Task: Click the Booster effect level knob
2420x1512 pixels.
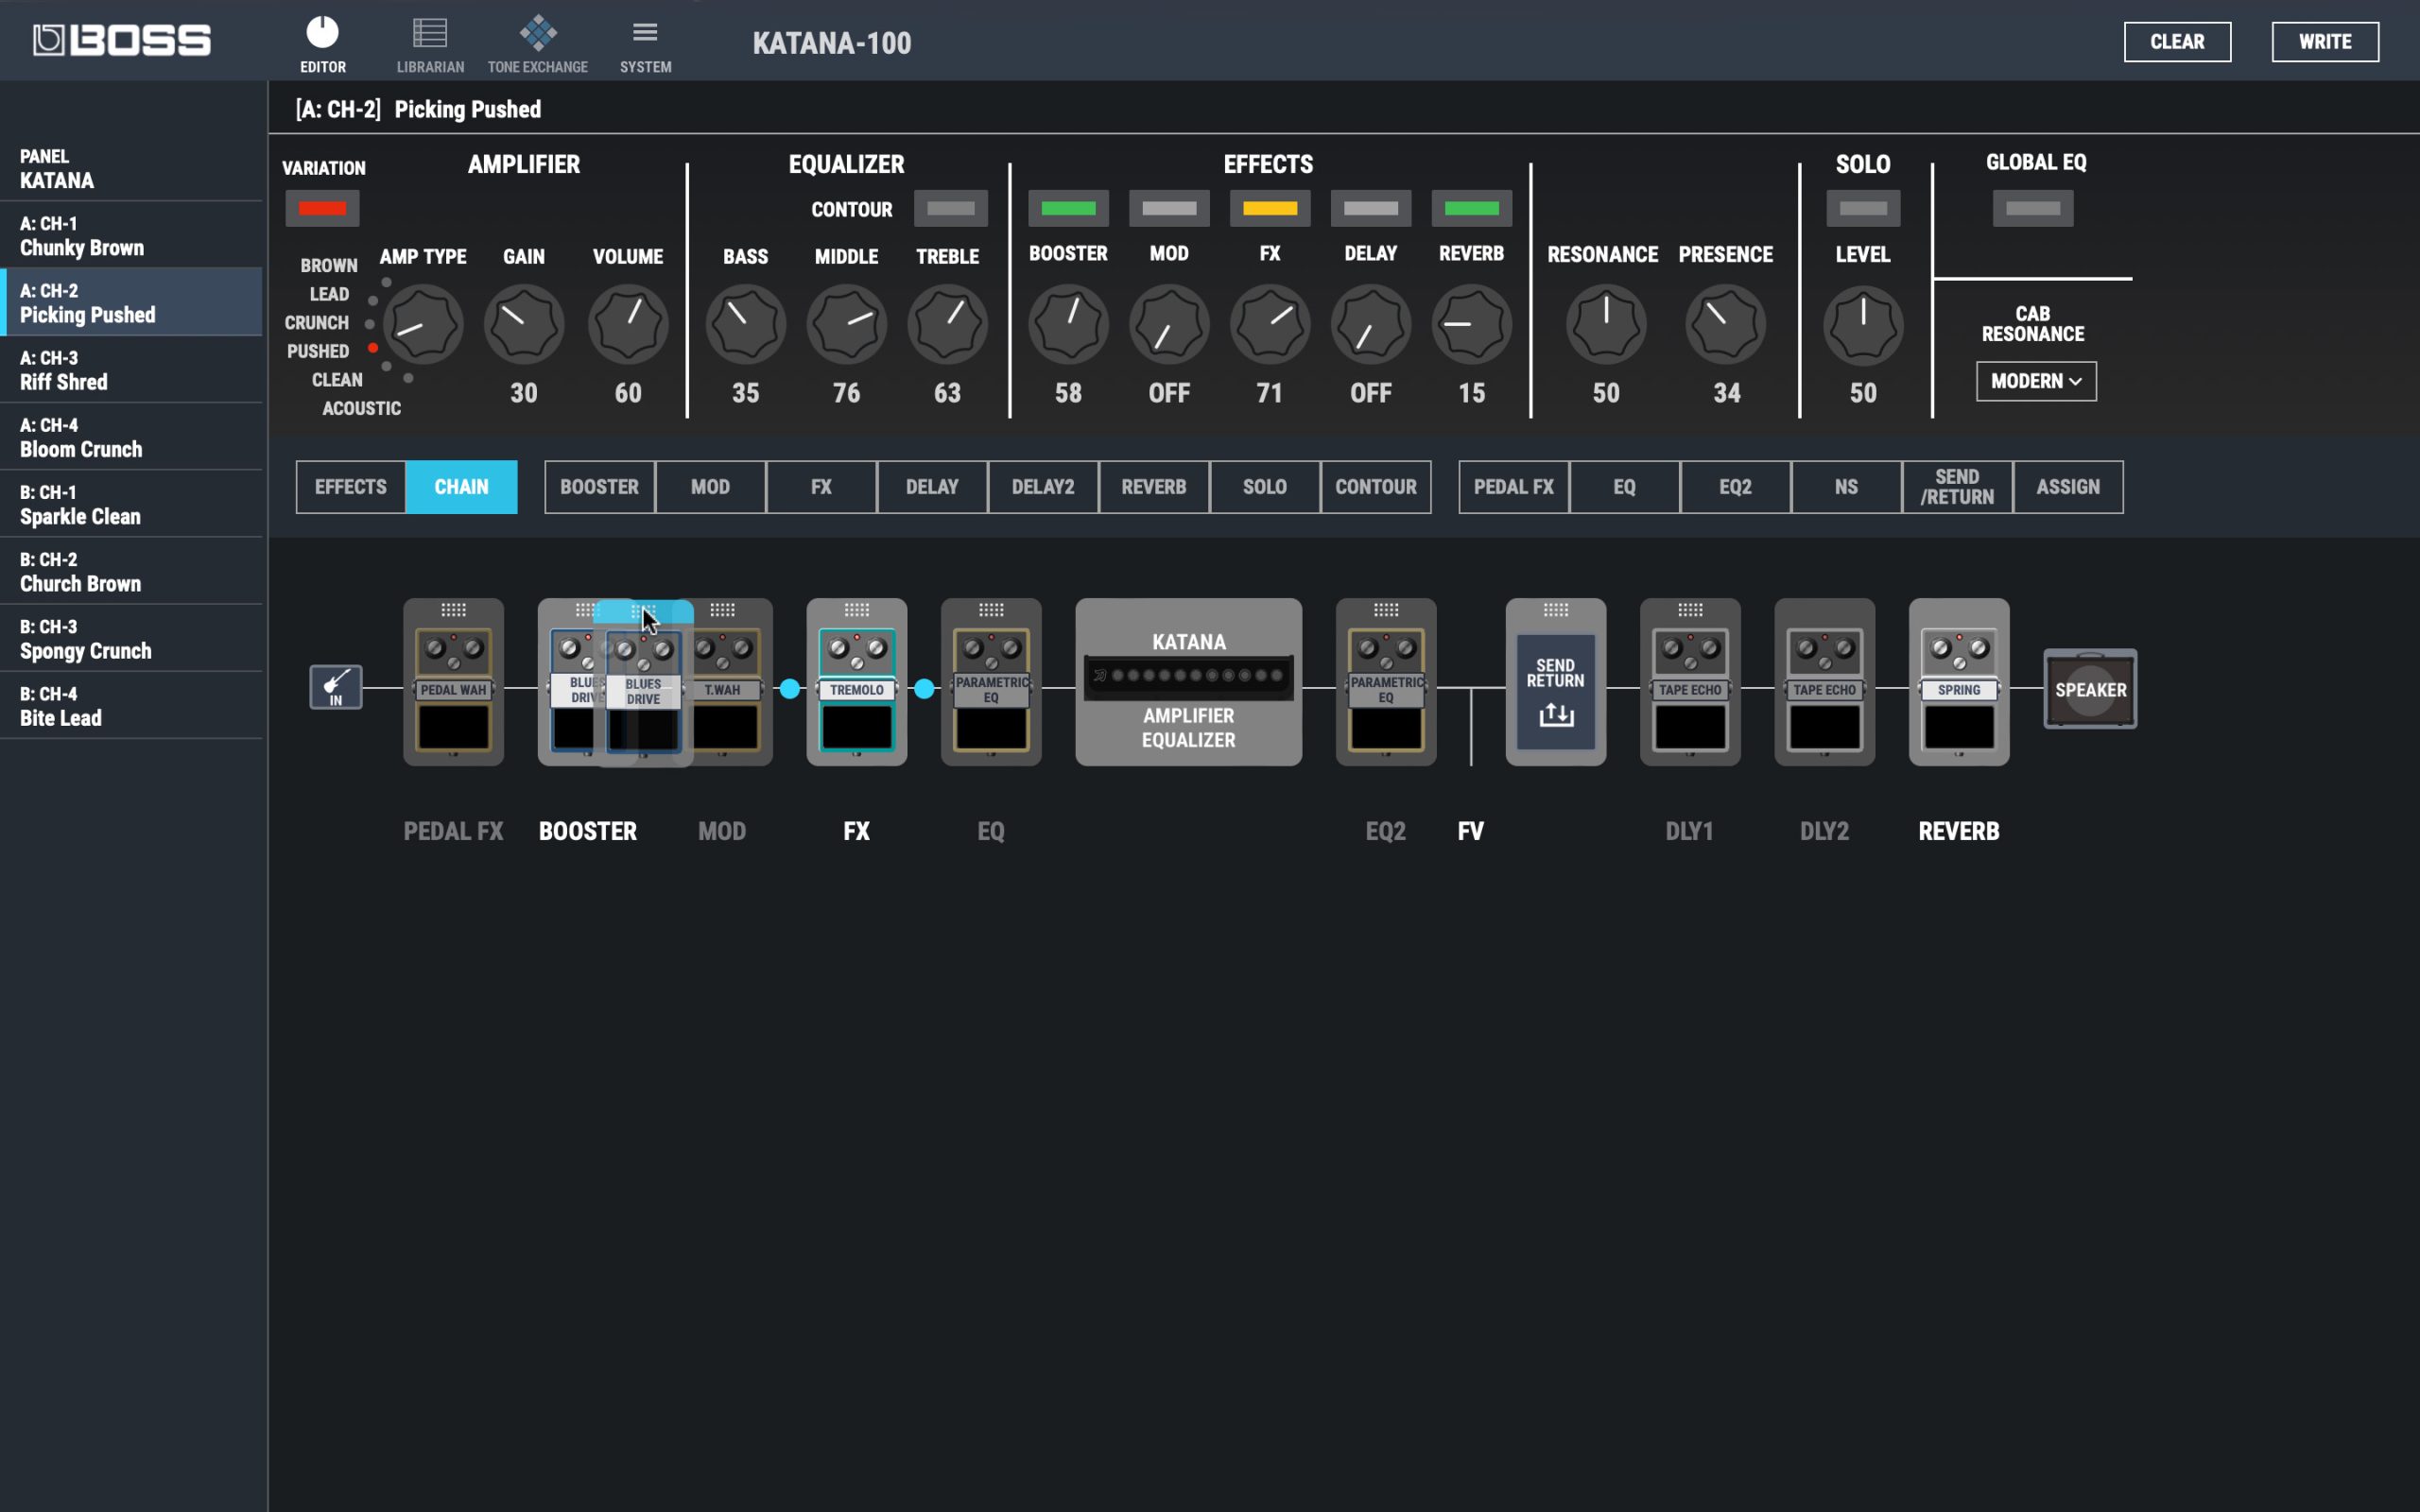Action: point(1068,324)
